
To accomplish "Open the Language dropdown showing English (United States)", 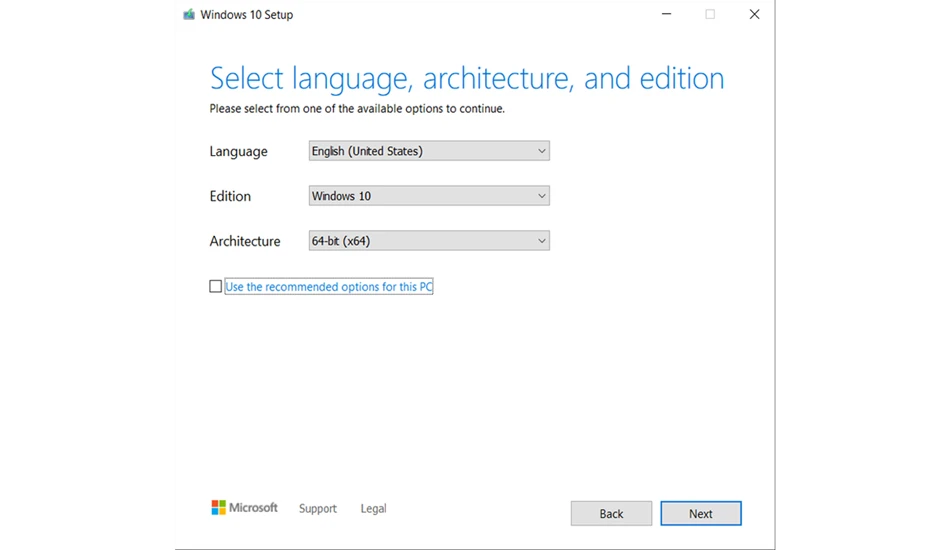I will [x=429, y=151].
